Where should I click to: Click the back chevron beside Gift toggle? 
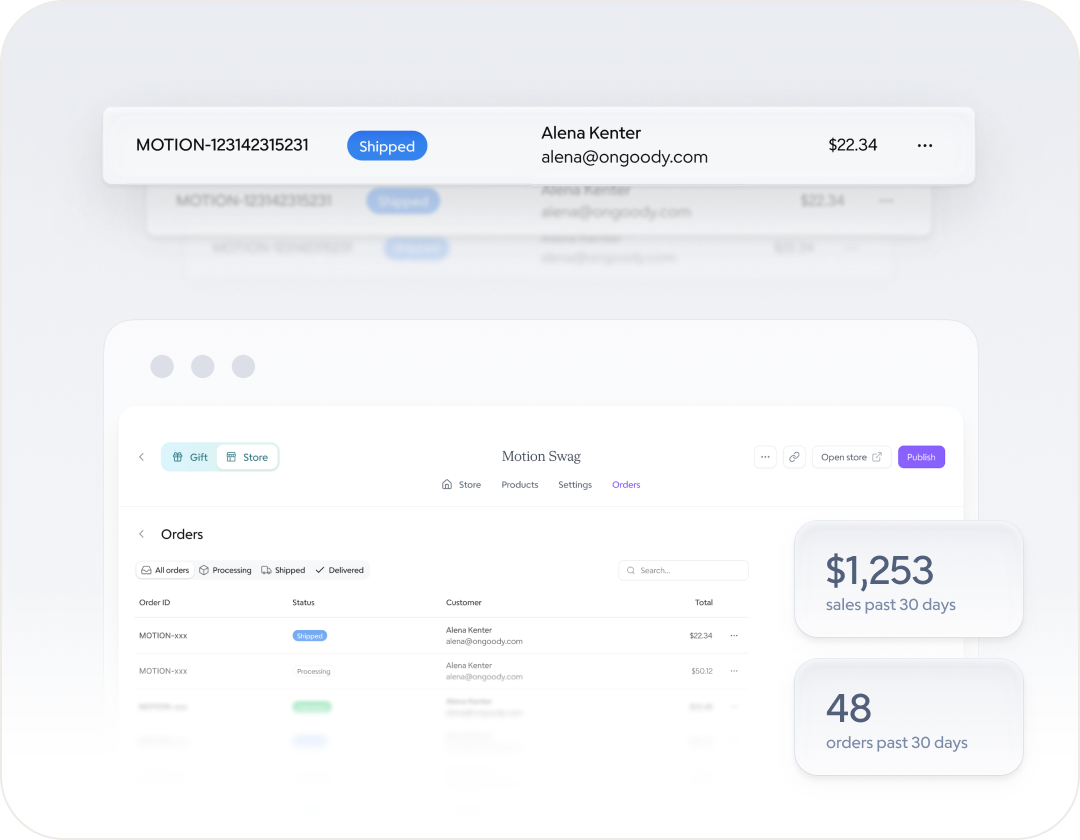141,457
